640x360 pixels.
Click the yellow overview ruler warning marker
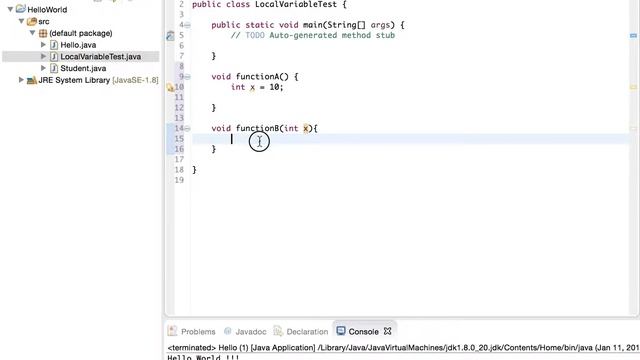tap(633, 87)
